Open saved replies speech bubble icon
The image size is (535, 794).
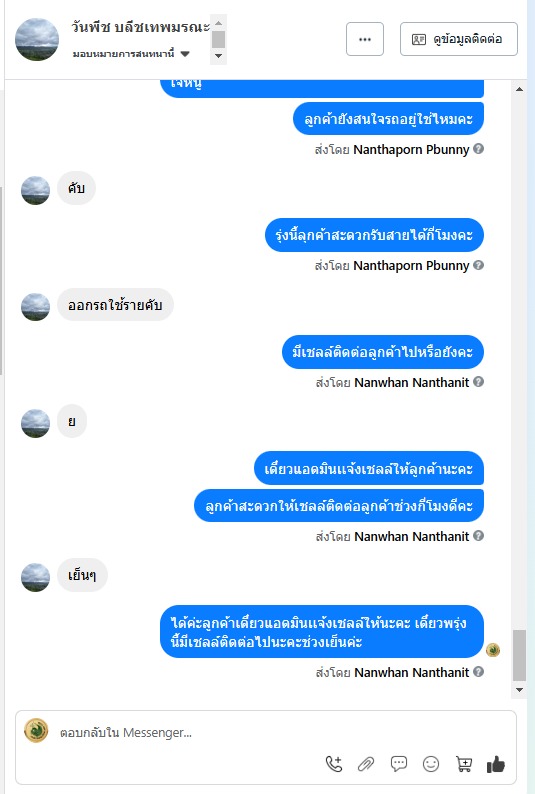click(x=398, y=764)
